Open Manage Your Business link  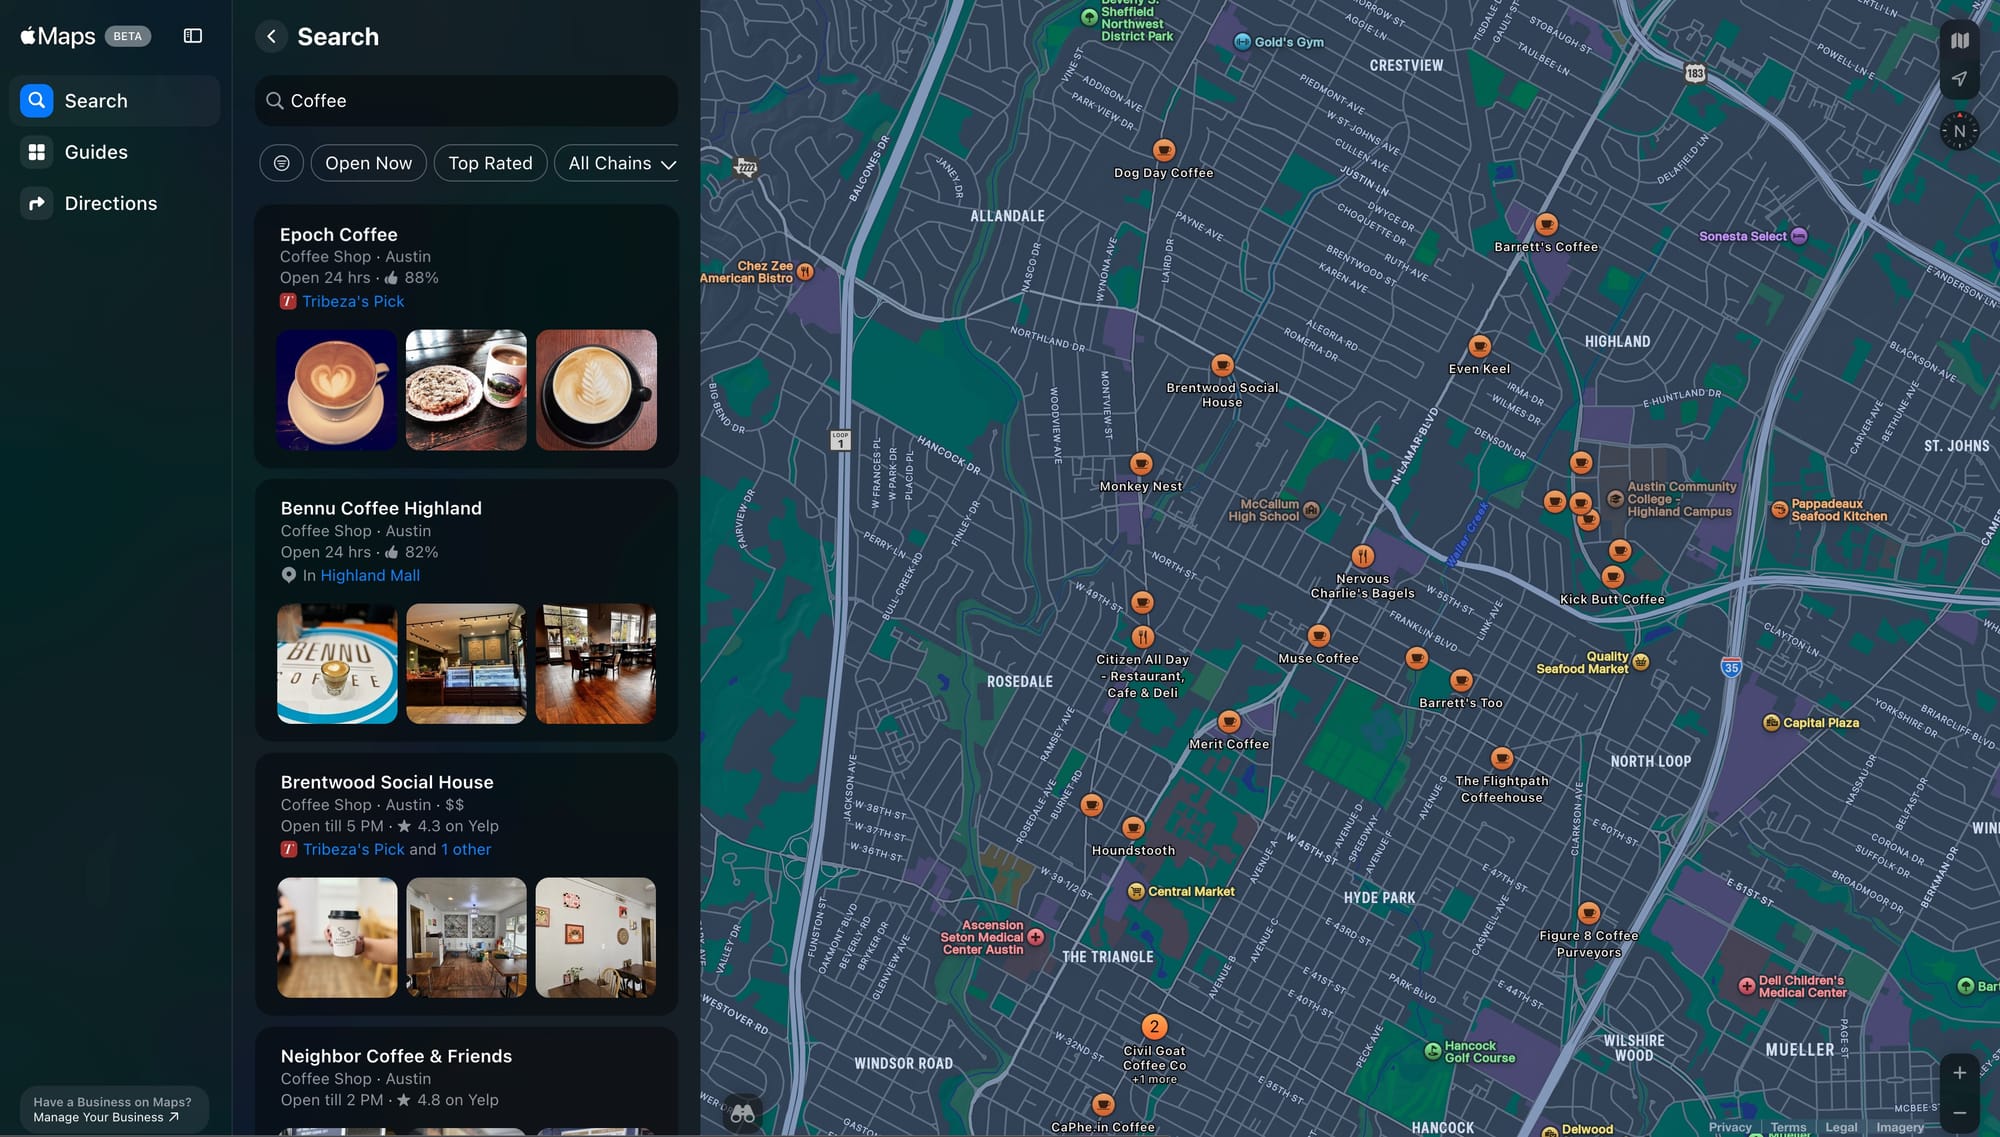(x=106, y=1118)
